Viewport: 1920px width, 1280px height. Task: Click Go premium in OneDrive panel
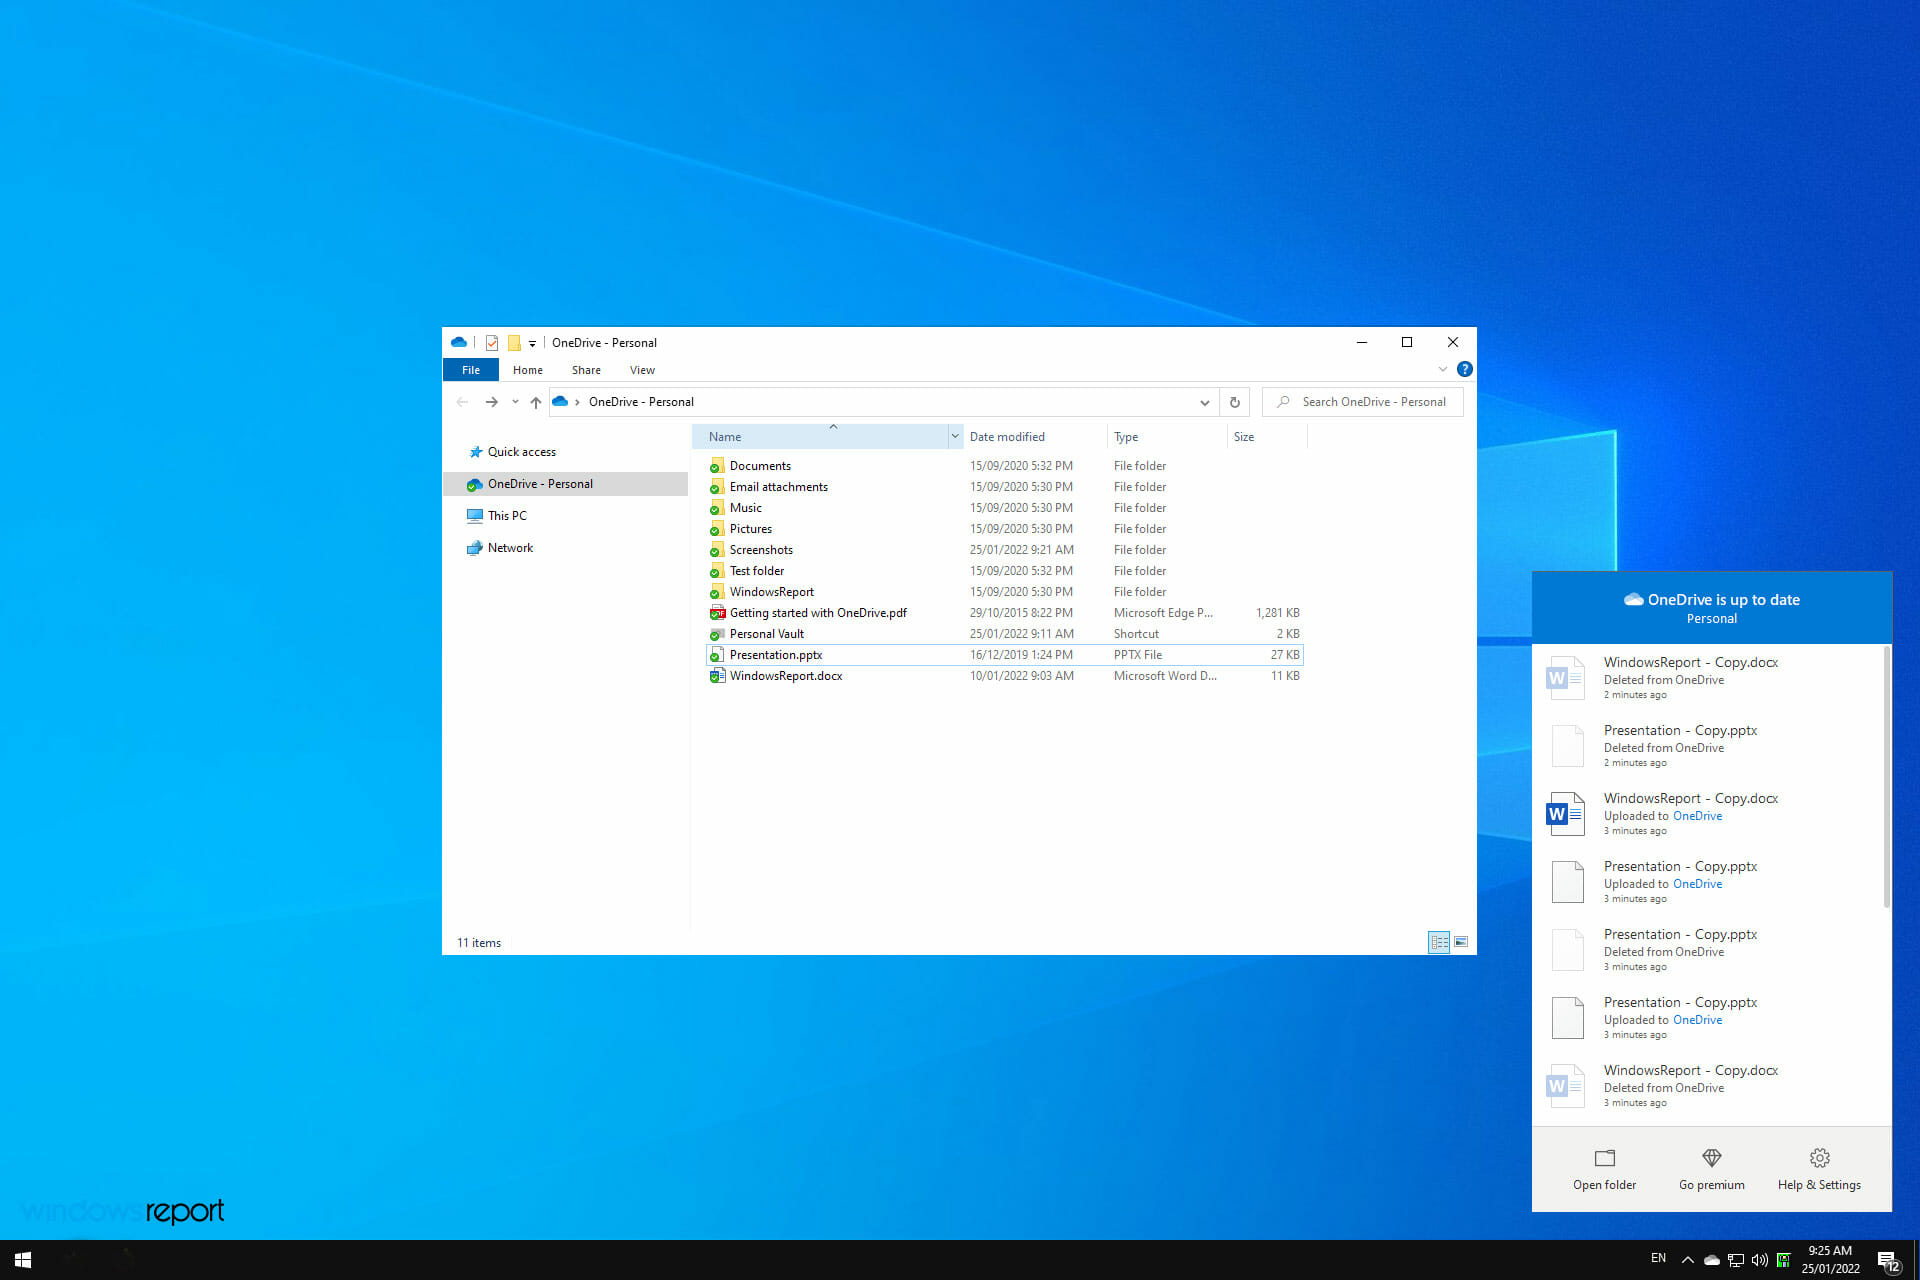coord(1710,1169)
